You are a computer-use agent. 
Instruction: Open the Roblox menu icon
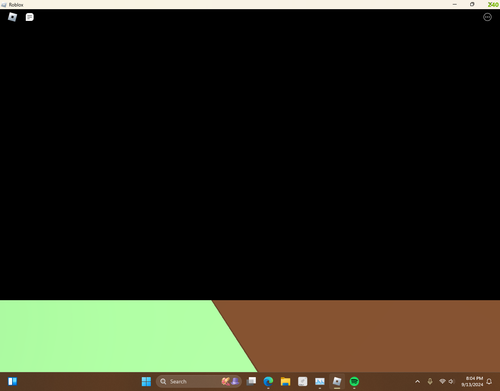[x=12, y=17]
